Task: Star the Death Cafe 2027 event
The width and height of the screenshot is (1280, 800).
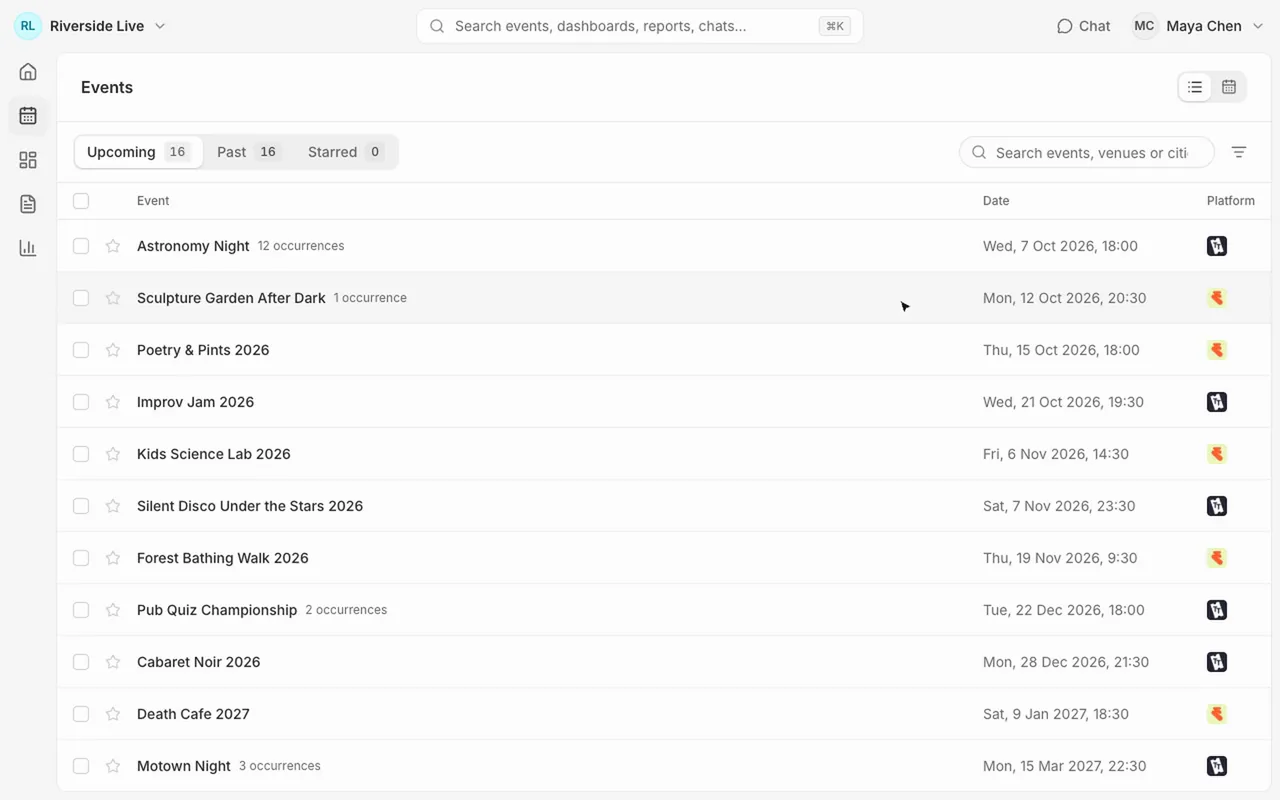Action: [113, 714]
